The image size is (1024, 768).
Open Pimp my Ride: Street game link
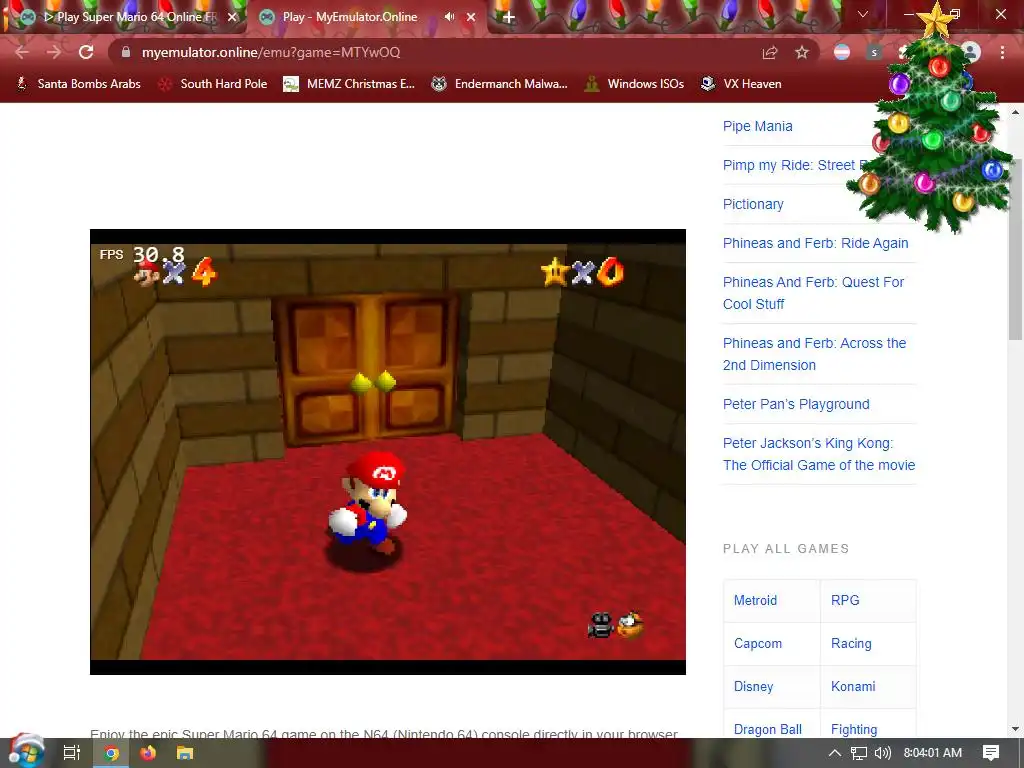pyautogui.click(x=795, y=165)
